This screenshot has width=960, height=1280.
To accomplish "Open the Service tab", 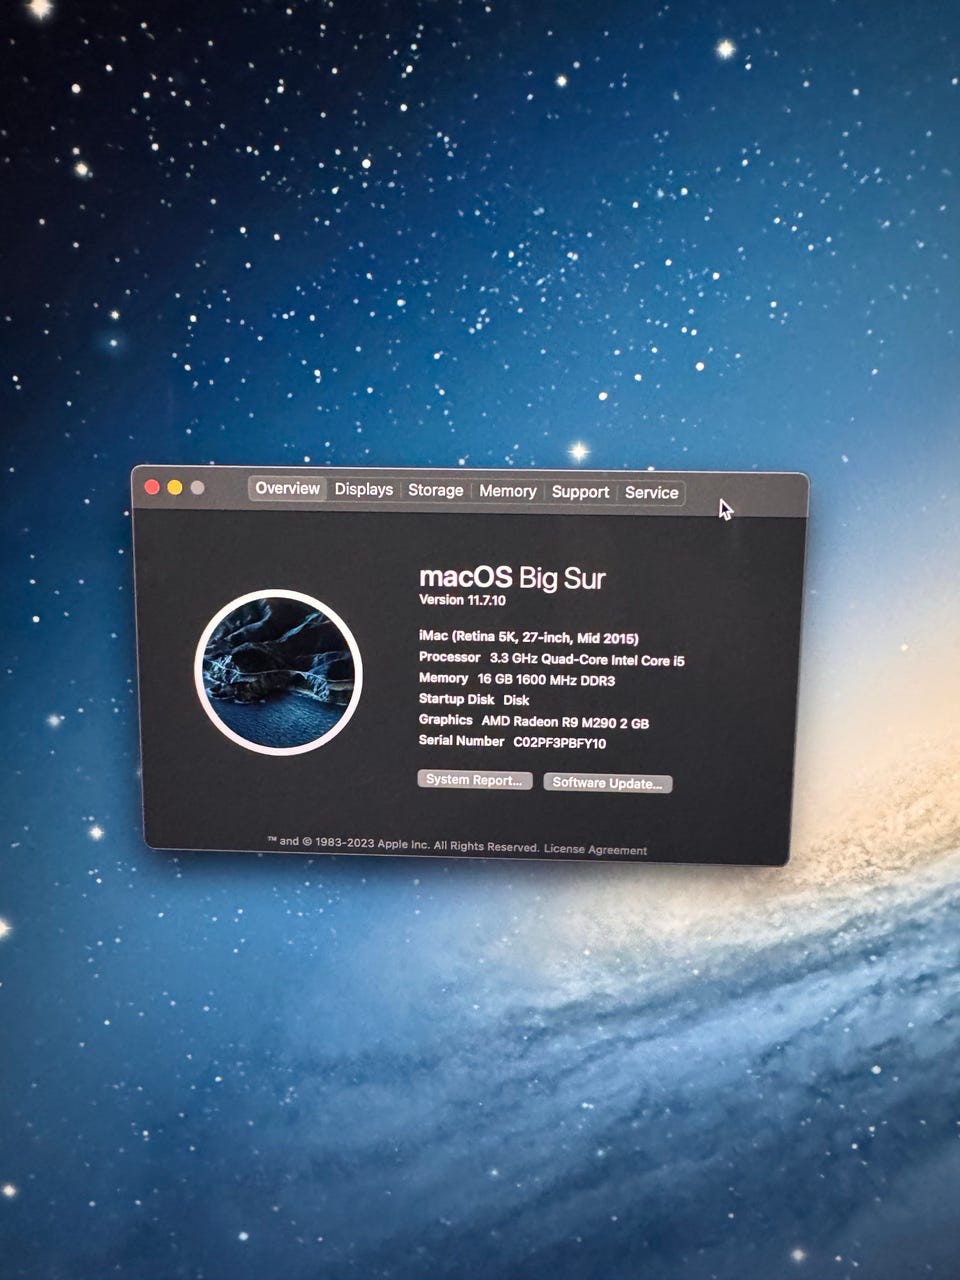I will pyautogui.click(x=652, y=493).
